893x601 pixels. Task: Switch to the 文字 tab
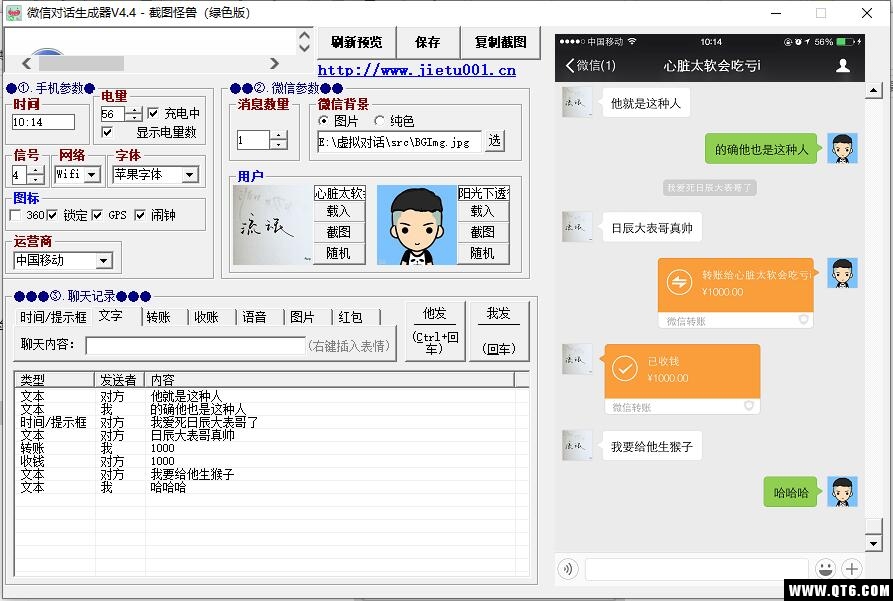click(110, 316)
